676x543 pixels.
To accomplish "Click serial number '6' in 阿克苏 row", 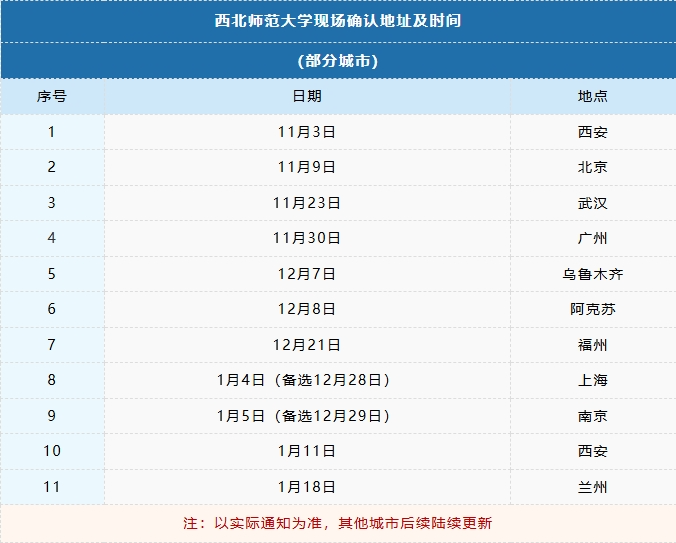I will (x=52, y=309).
